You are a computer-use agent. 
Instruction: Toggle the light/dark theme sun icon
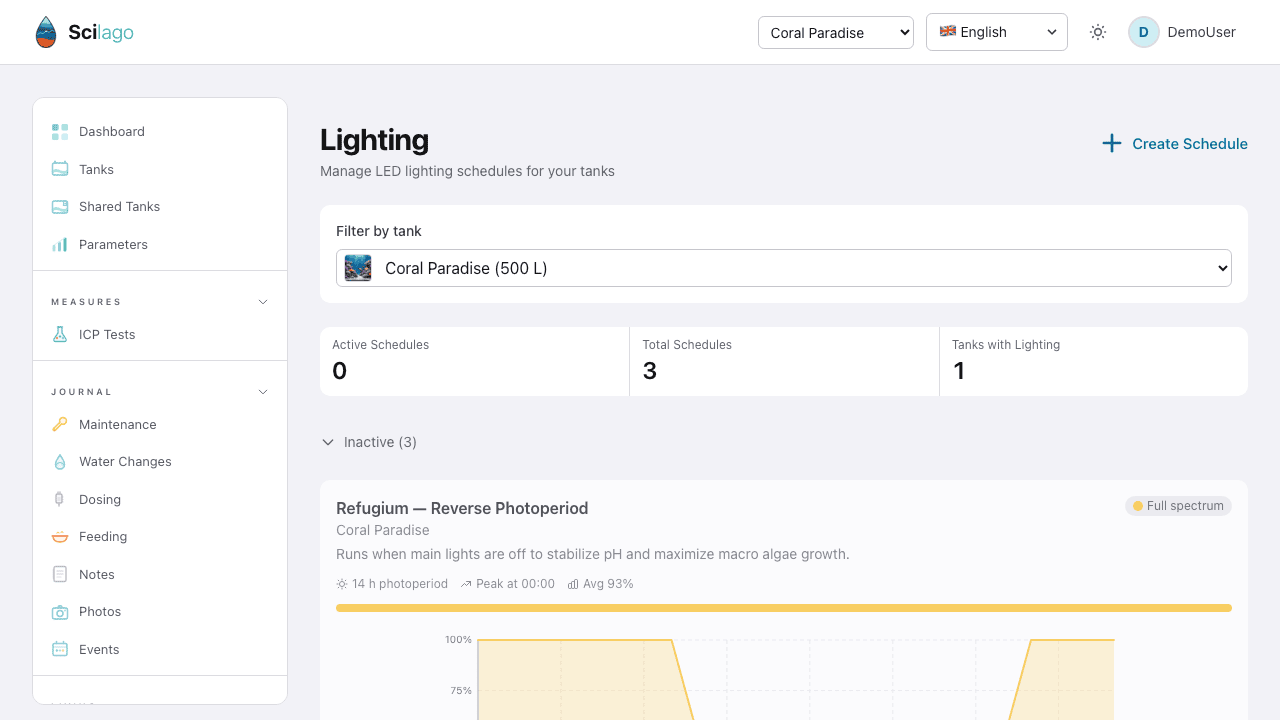(1098, 32)
